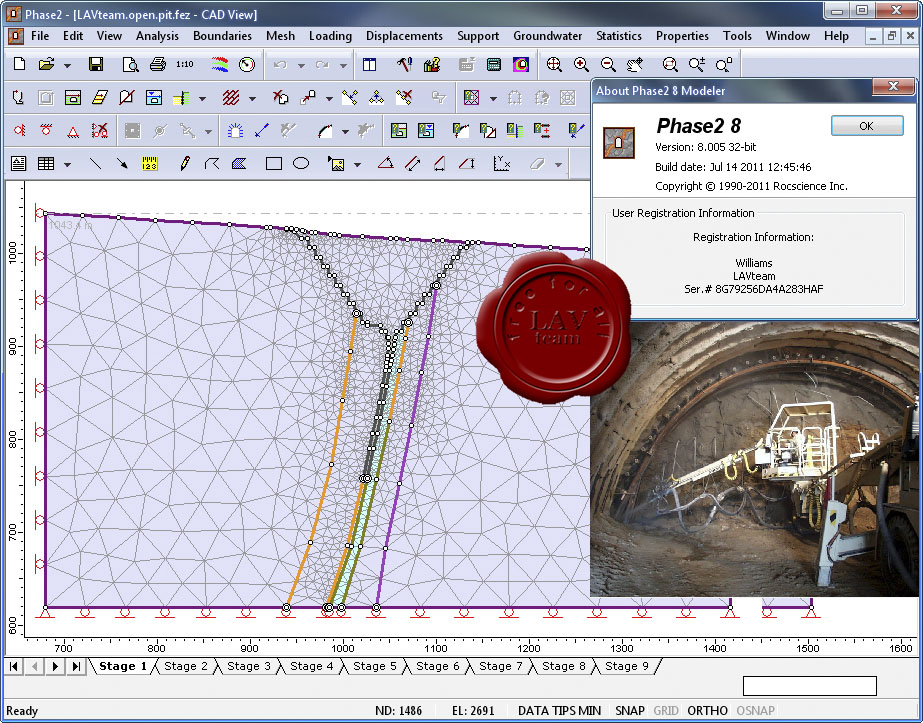The height and width of the screenshot is (723, 923).
Task: Click the 1:10 scale toolbar icon
Action: click(184, 64)
